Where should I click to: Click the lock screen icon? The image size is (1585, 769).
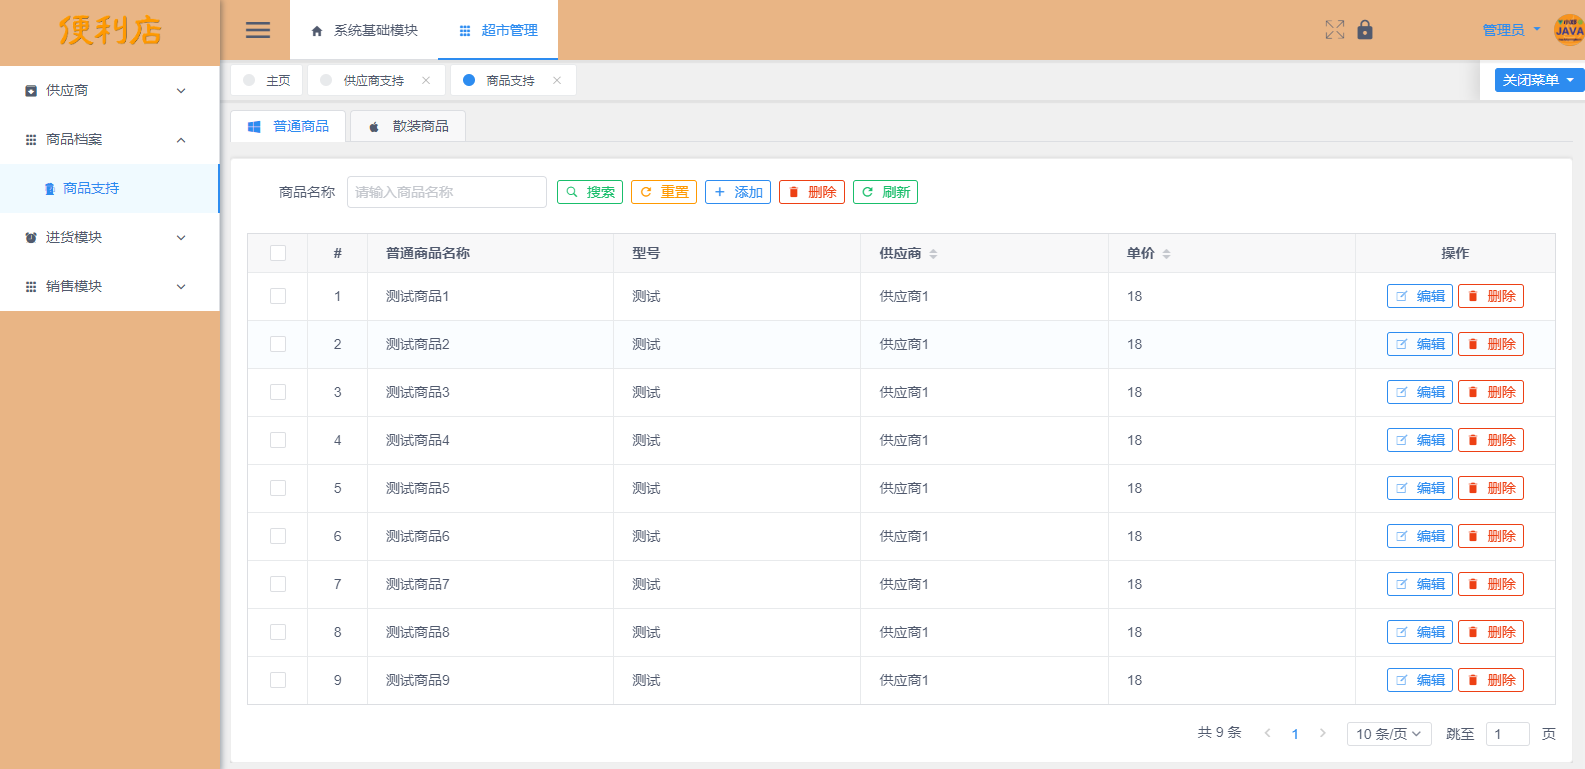pos(1365,30)
